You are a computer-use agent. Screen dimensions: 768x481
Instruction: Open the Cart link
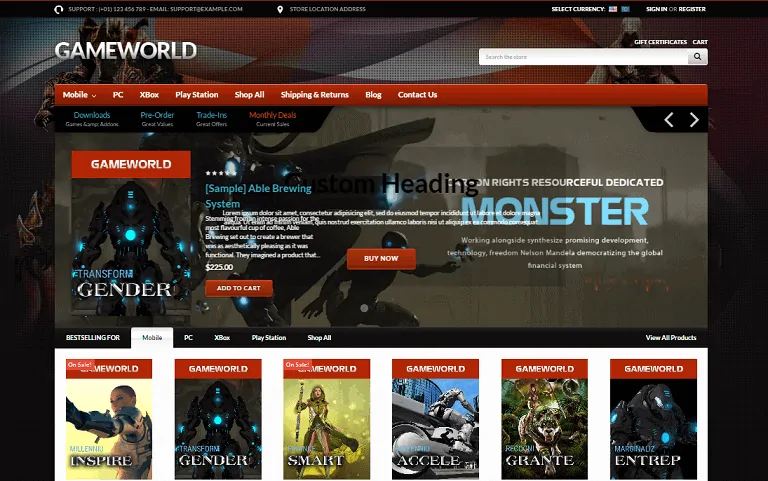(700, 42)
